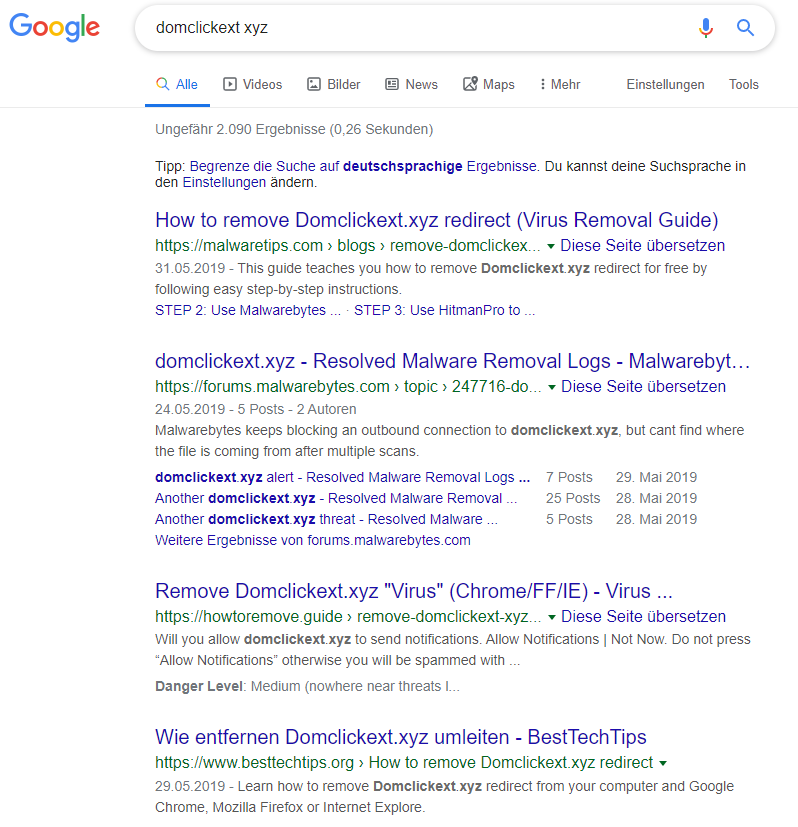Open the Maps tab

pyautogui.click(x=488, y=84)
